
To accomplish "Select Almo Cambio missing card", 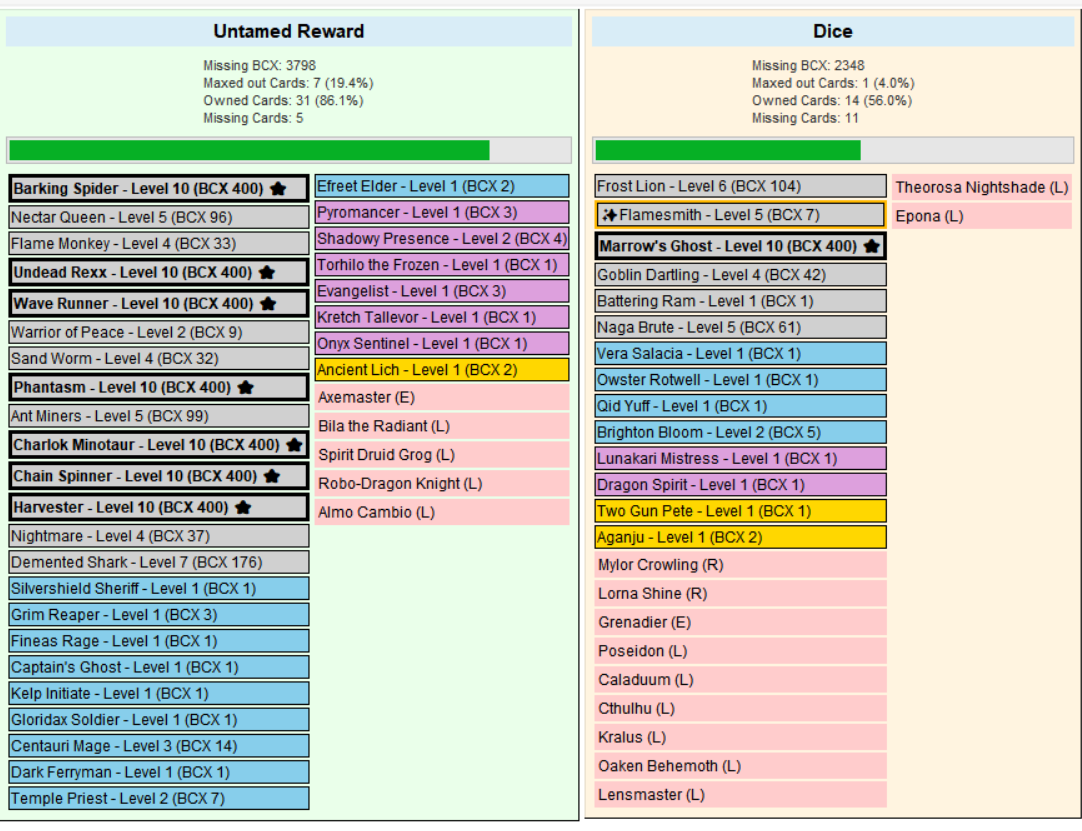I will [x=442, y=512].
